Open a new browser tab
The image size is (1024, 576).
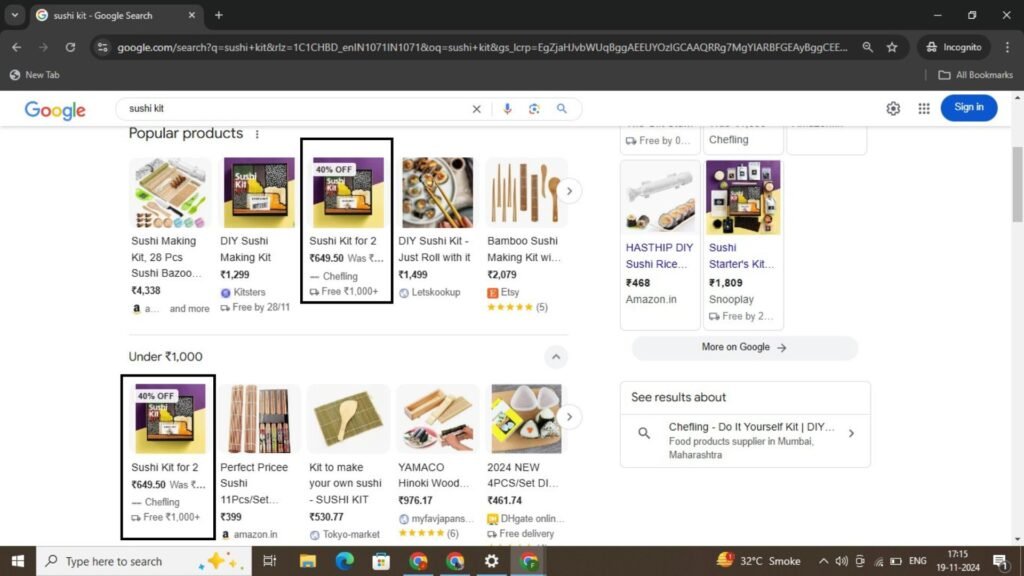219,15
